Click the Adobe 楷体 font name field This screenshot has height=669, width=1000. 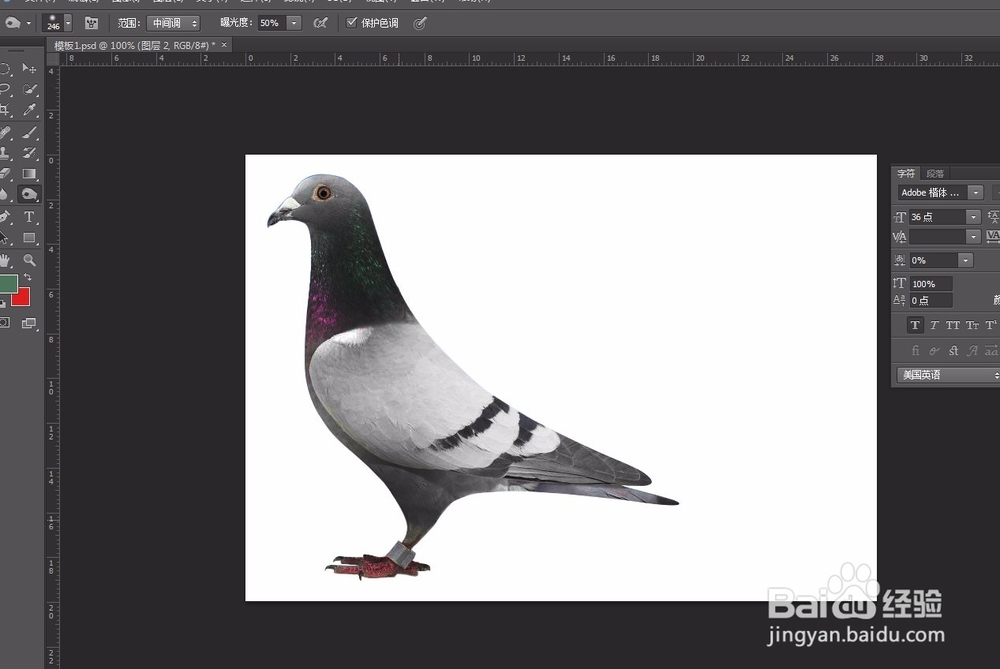pos(933,193)
